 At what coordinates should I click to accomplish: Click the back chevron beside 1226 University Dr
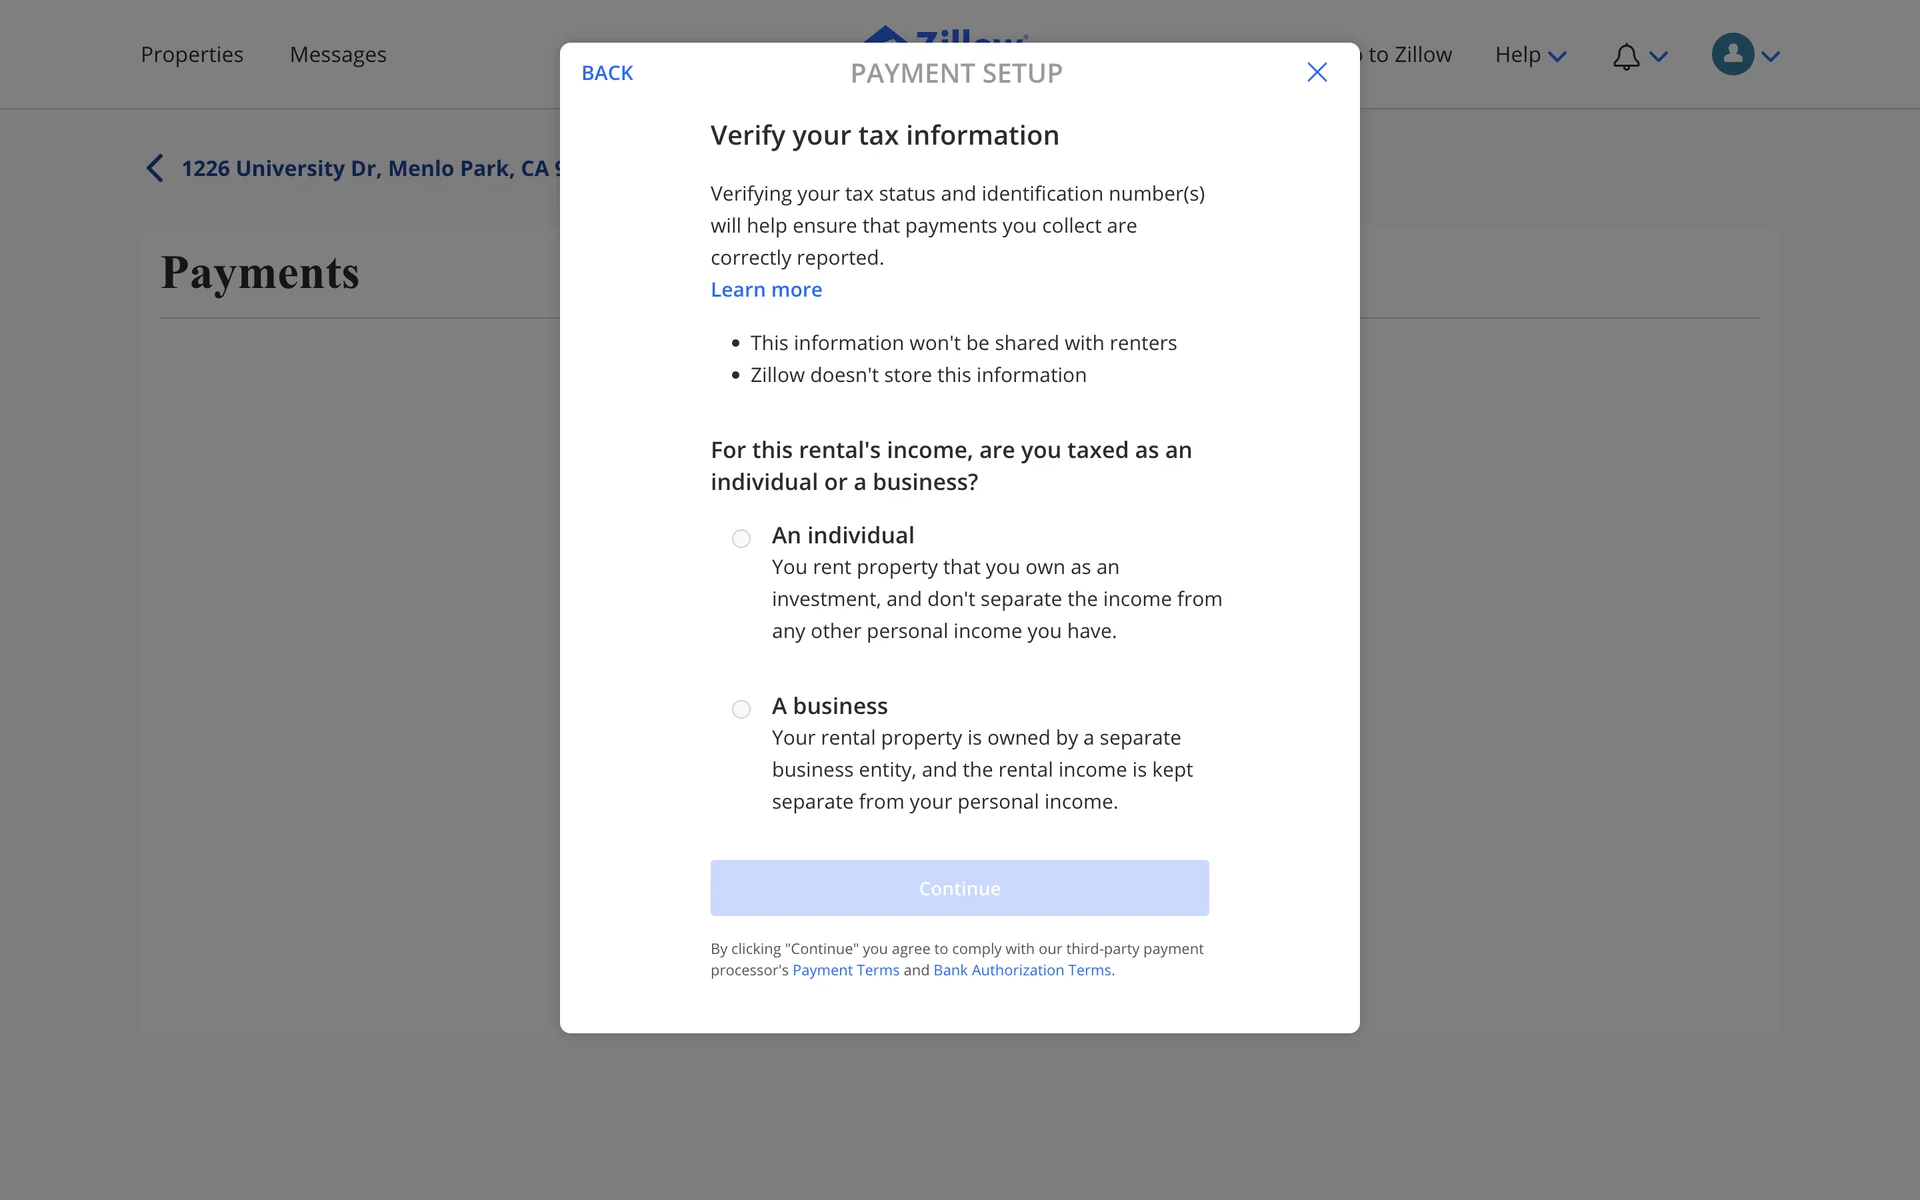(x=155, y=168)
